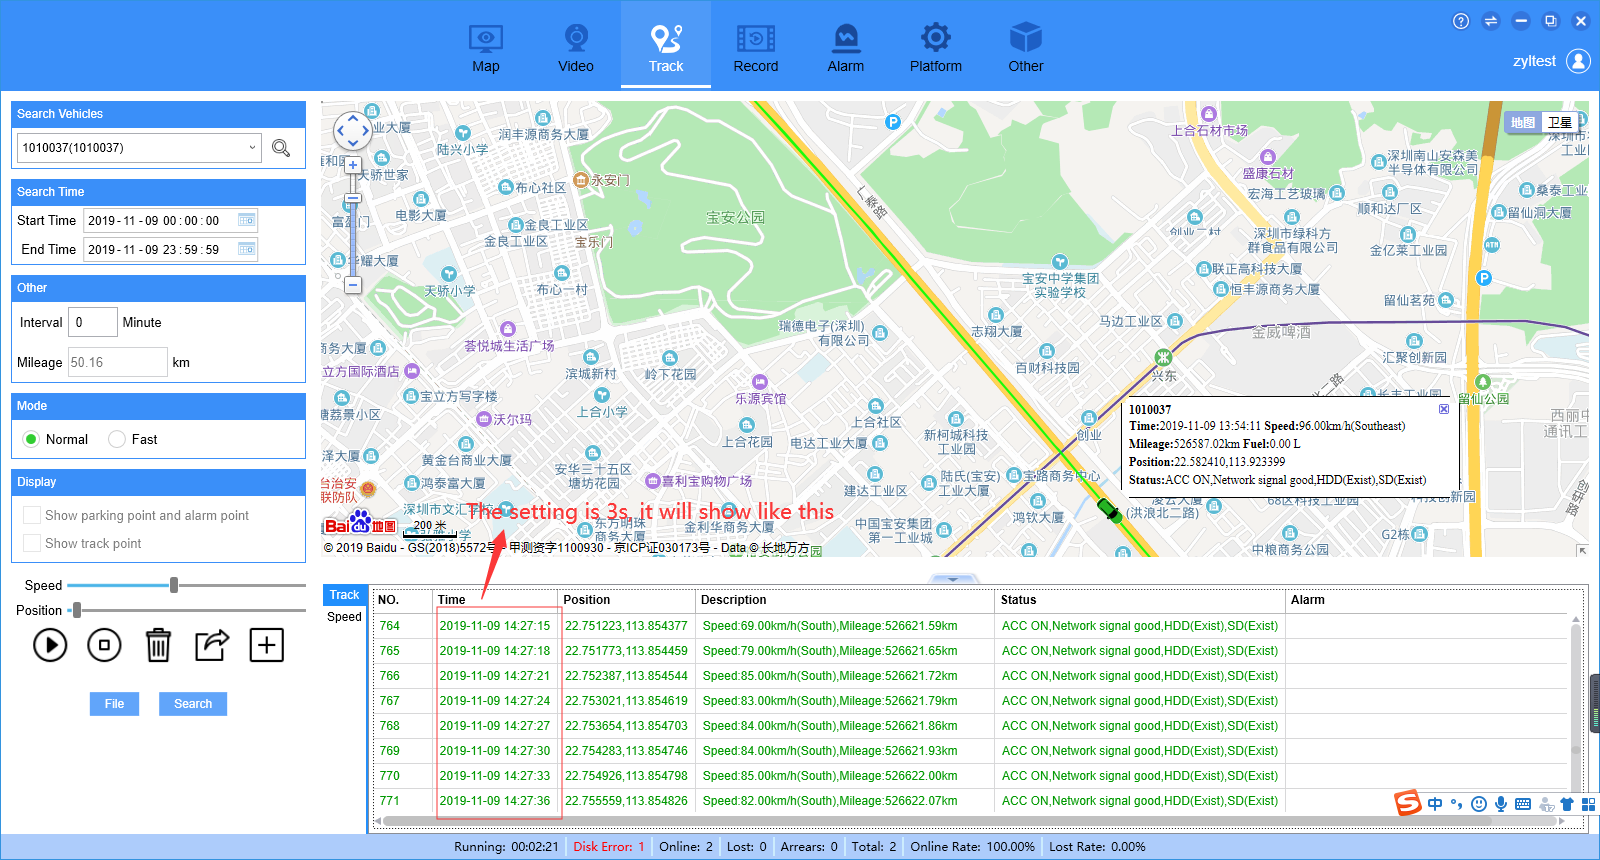Collapse the map panel with the divider arrow
Image resolution: width=1600 pixels, height=860 pixels.
[x=953, y=579]
